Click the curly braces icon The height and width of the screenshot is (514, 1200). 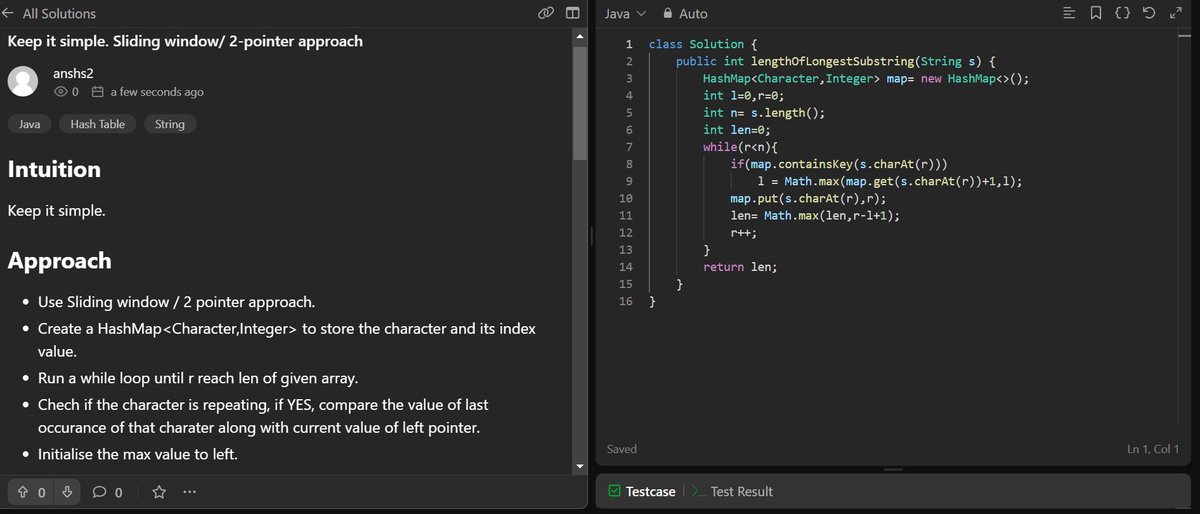pos(1123,13)
